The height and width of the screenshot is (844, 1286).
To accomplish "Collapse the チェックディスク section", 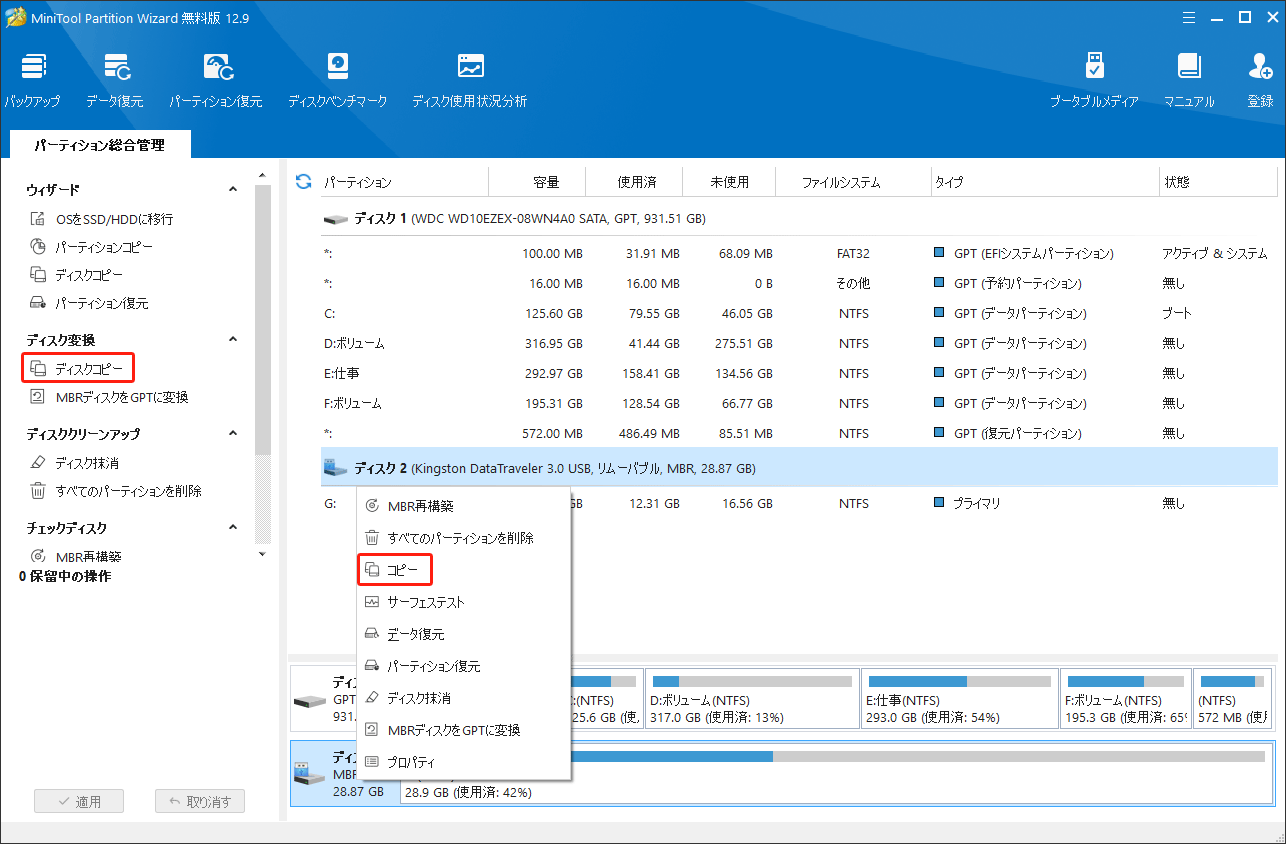I will 233,528.
